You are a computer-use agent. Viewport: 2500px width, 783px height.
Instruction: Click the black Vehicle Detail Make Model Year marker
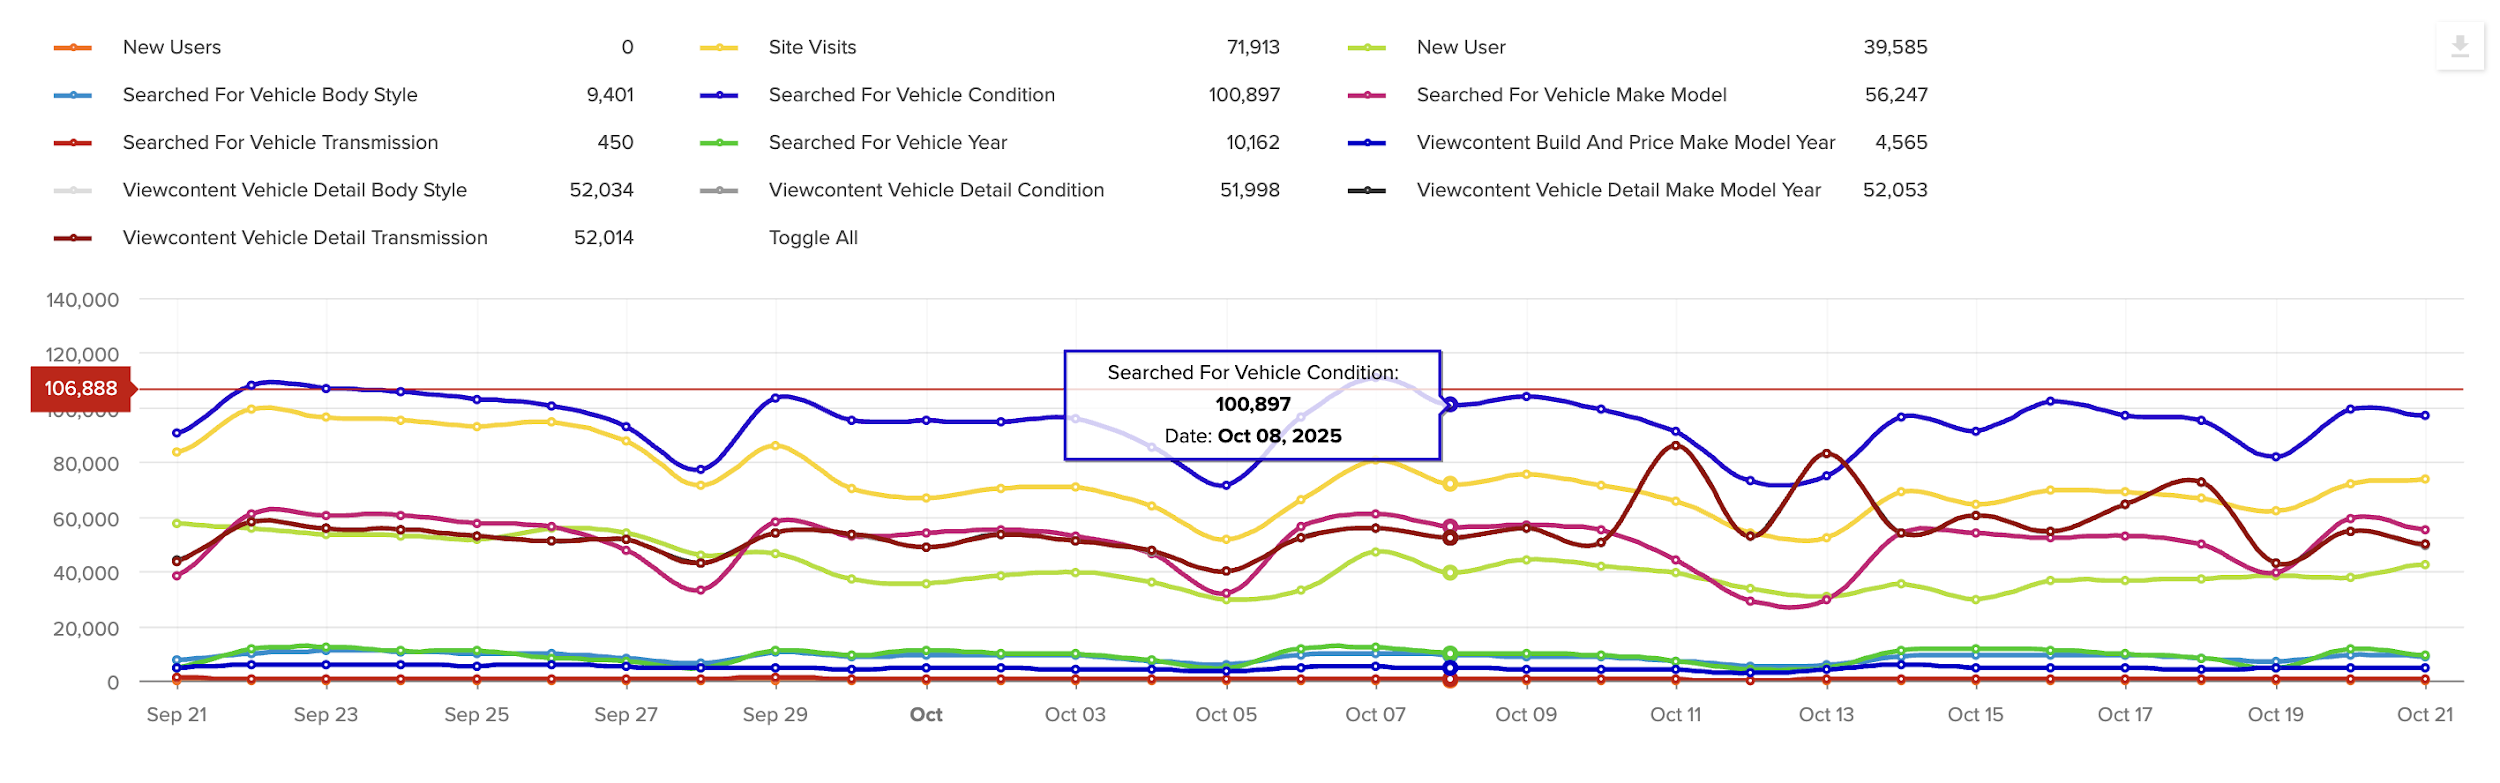[x=1367, y=191]
